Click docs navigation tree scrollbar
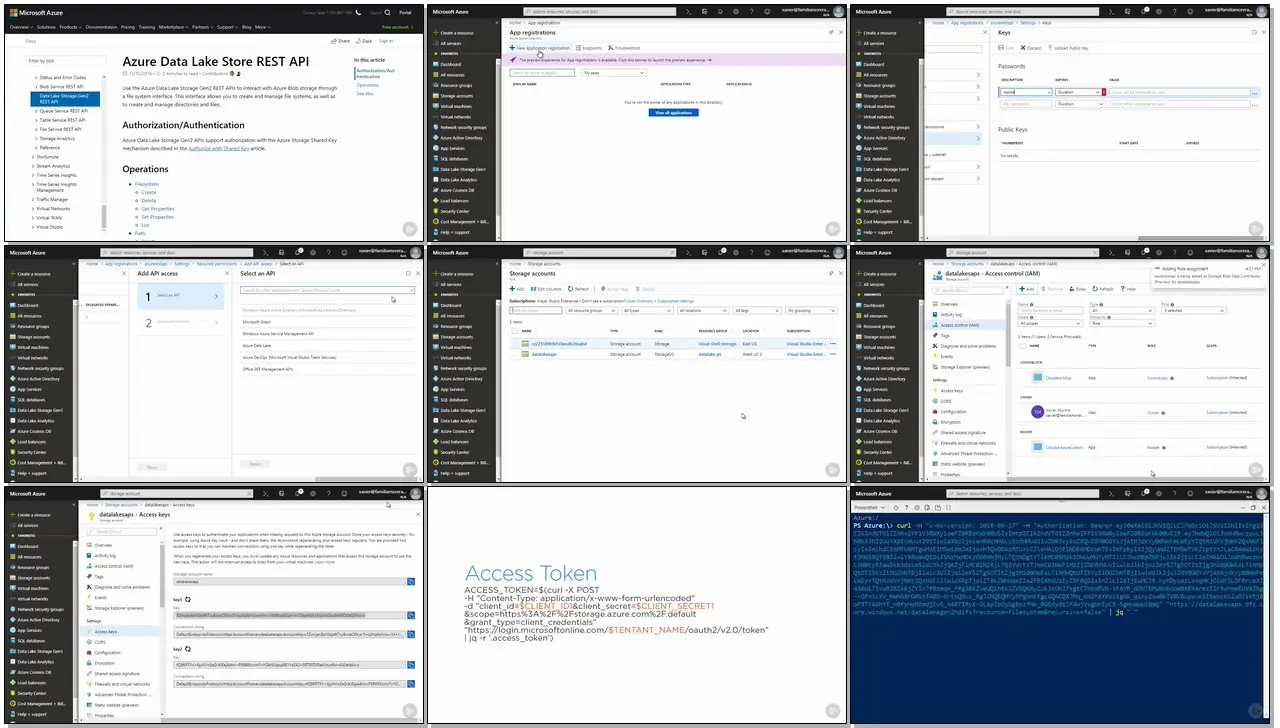Image resolution: width=1280 pixels, height=728 pixels. 102,215
